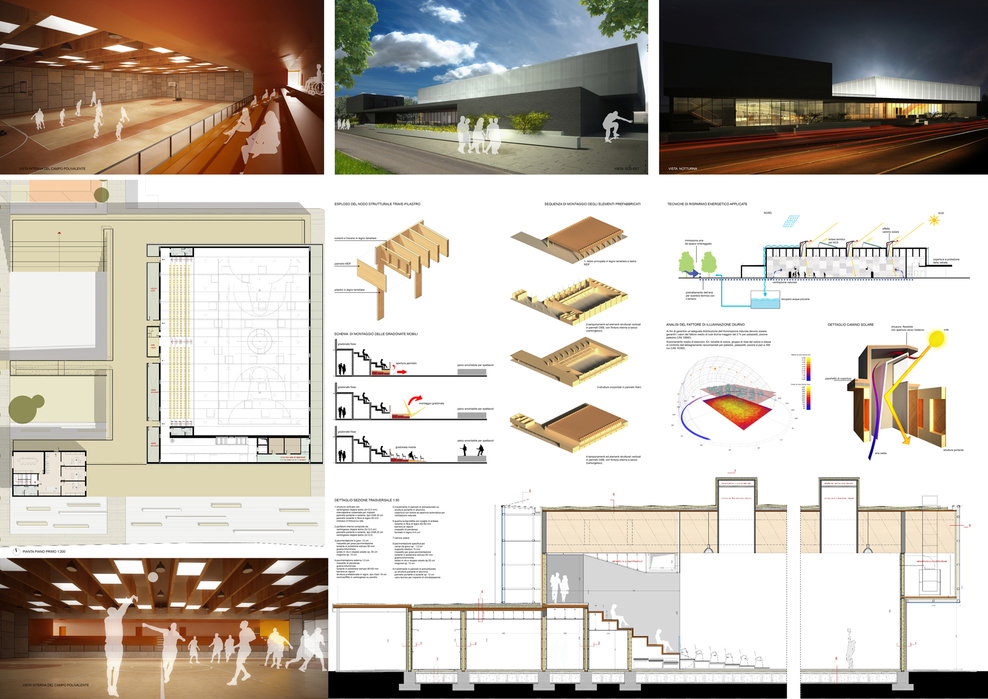Click 'SCHEMA DI MONTAGGIO DELLE GRADONATE MOBILI' heading
This screenshot has width=988, height=699.
click(x=376, y=333)
